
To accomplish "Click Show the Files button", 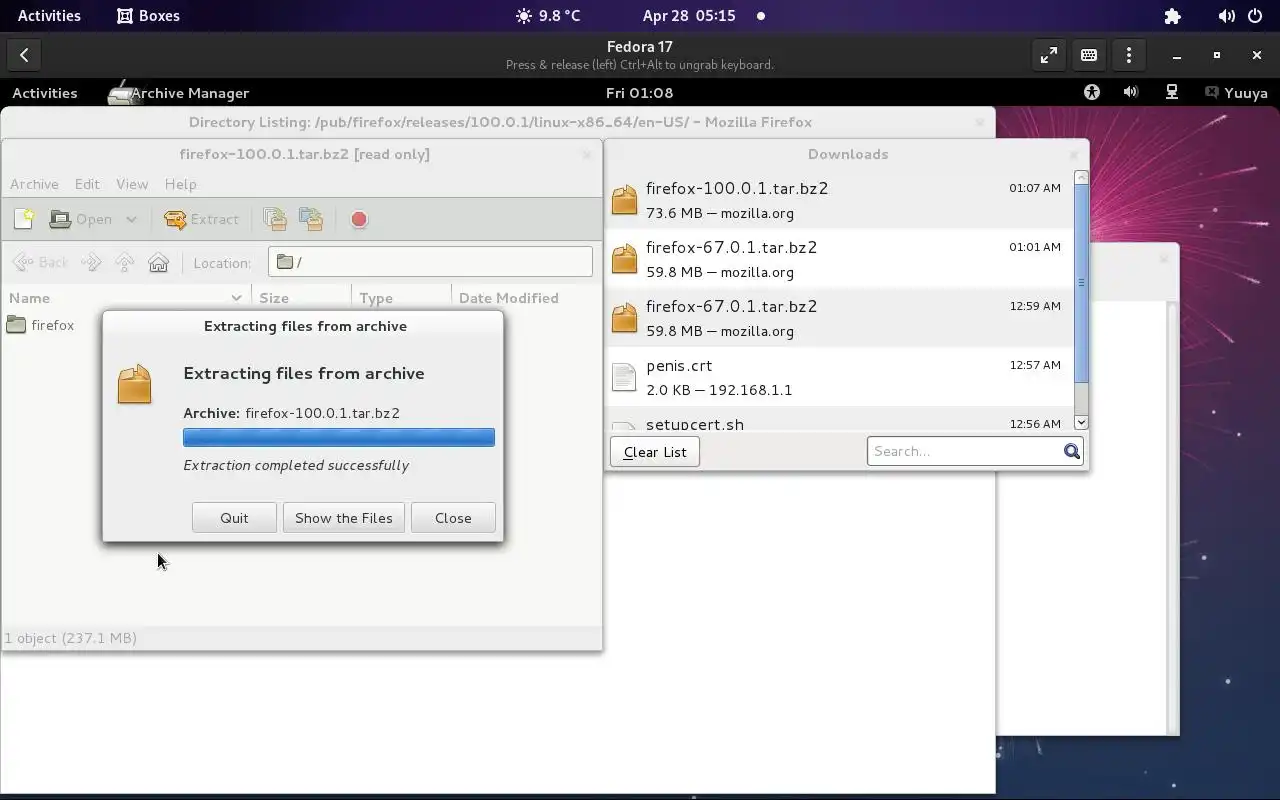I will coord(344,518).
